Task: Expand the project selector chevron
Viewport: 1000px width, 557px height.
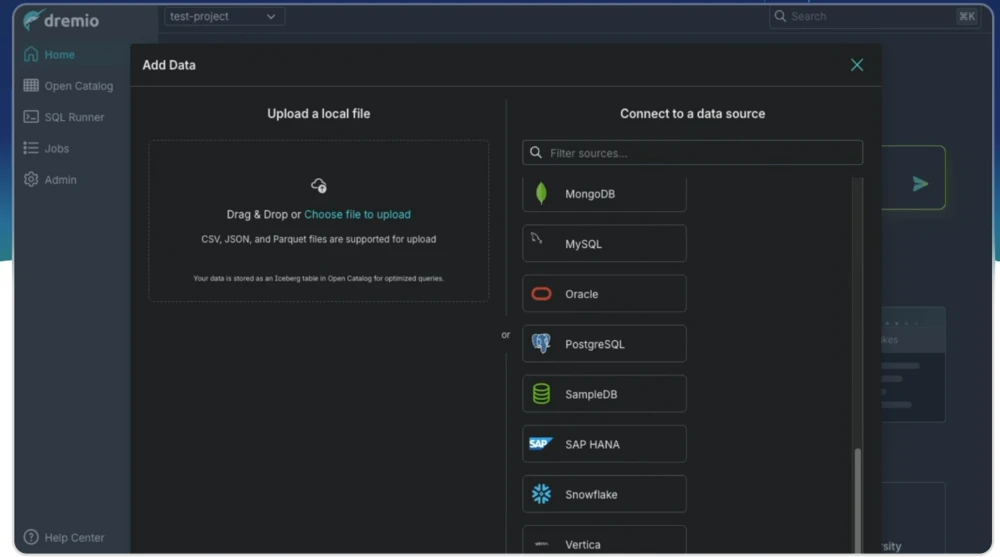Action: click(271, 17)
